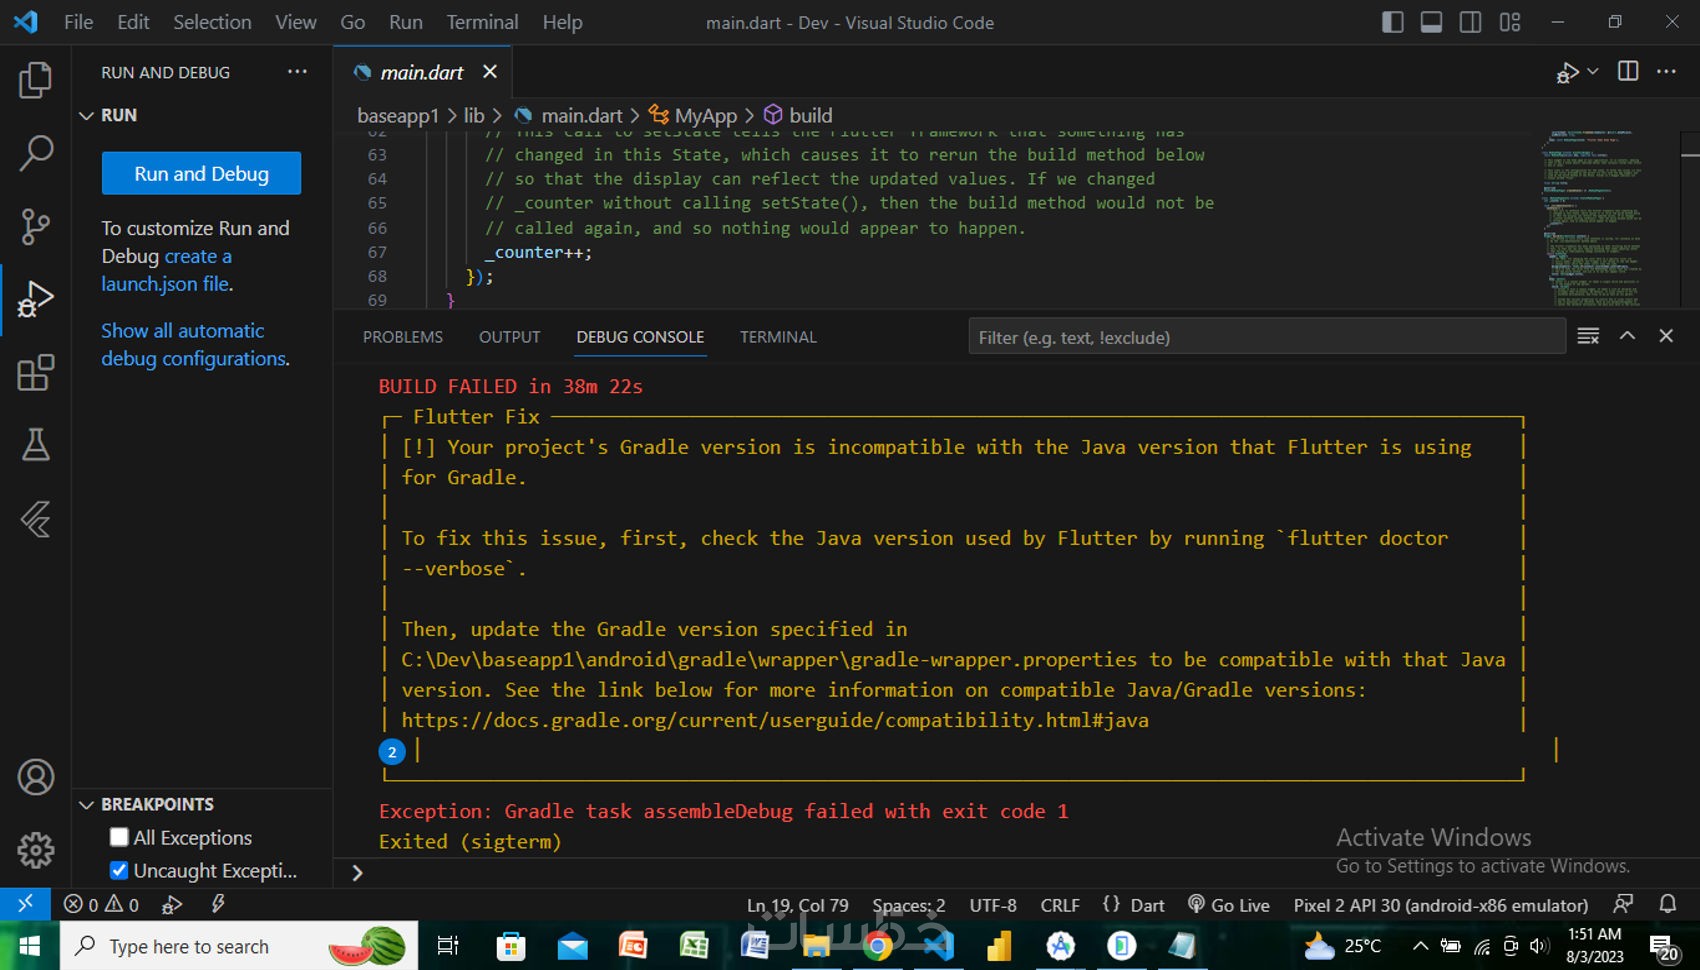Toggle panel layout icon in title bar
The image size is (1700, 970).
[x=1431, y=22]
